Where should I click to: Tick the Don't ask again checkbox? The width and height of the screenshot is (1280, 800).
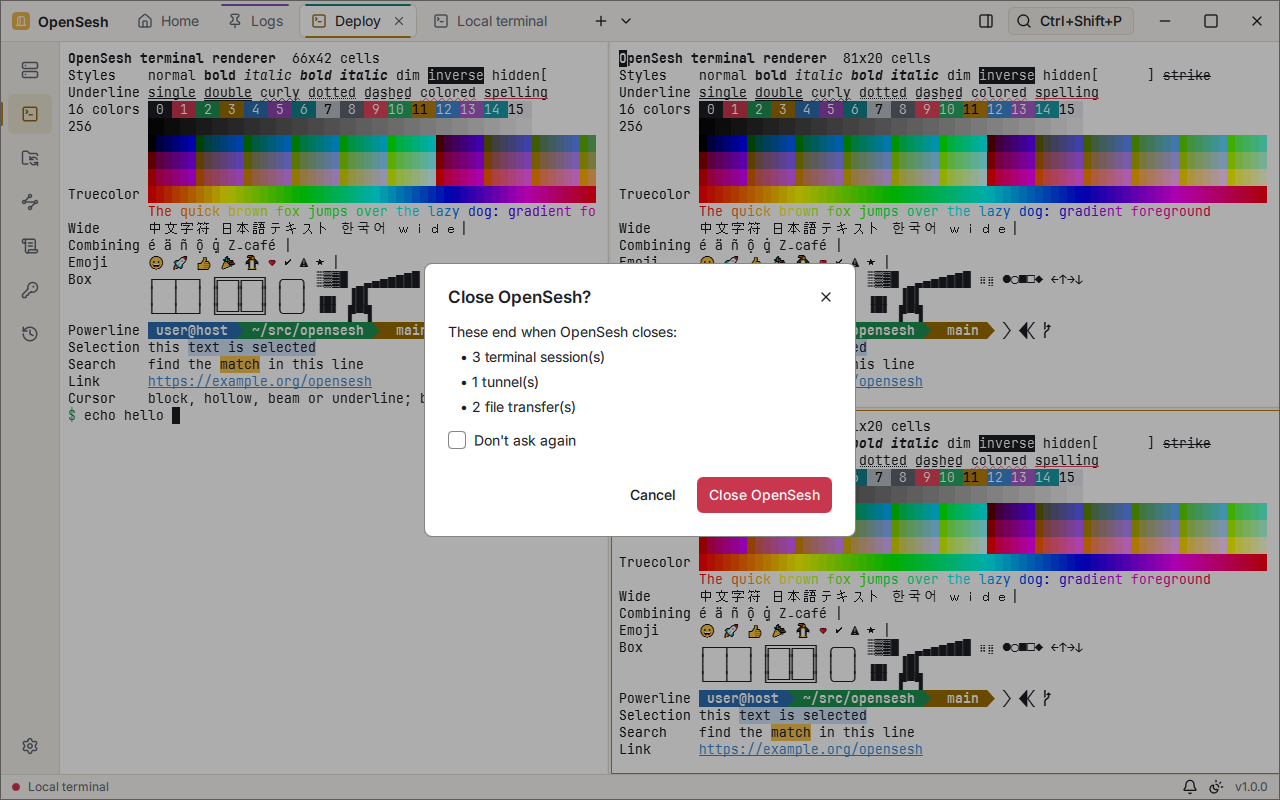click(x=457, y=440)
